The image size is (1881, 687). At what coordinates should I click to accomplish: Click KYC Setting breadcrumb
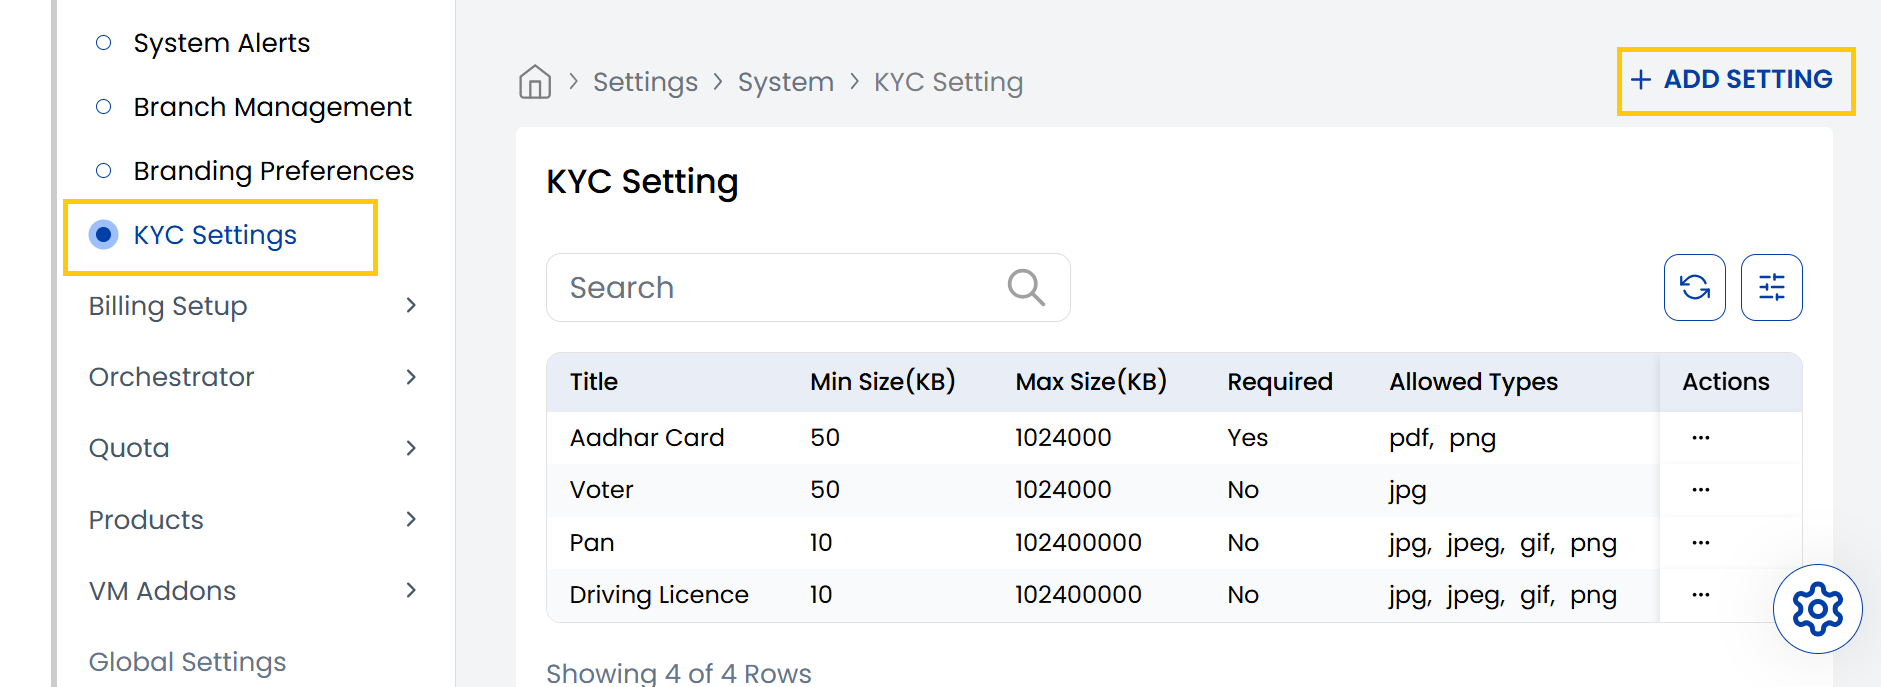pos(948,82)
